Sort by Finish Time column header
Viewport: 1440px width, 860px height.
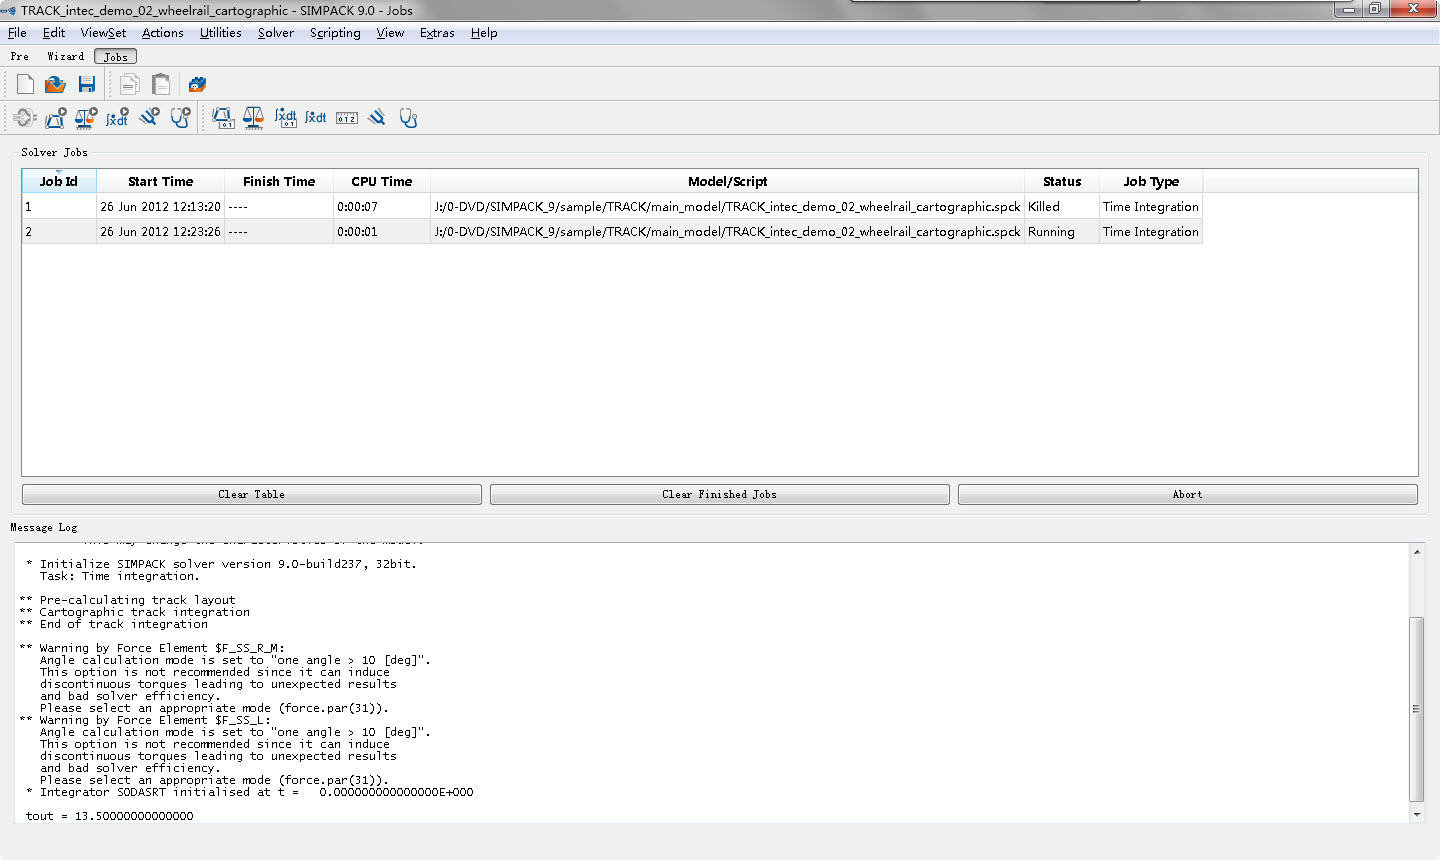[279, 181]
